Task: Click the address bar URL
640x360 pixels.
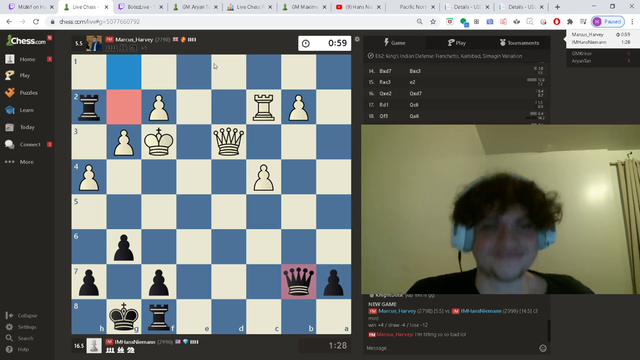Action: (x=99, y=22)
